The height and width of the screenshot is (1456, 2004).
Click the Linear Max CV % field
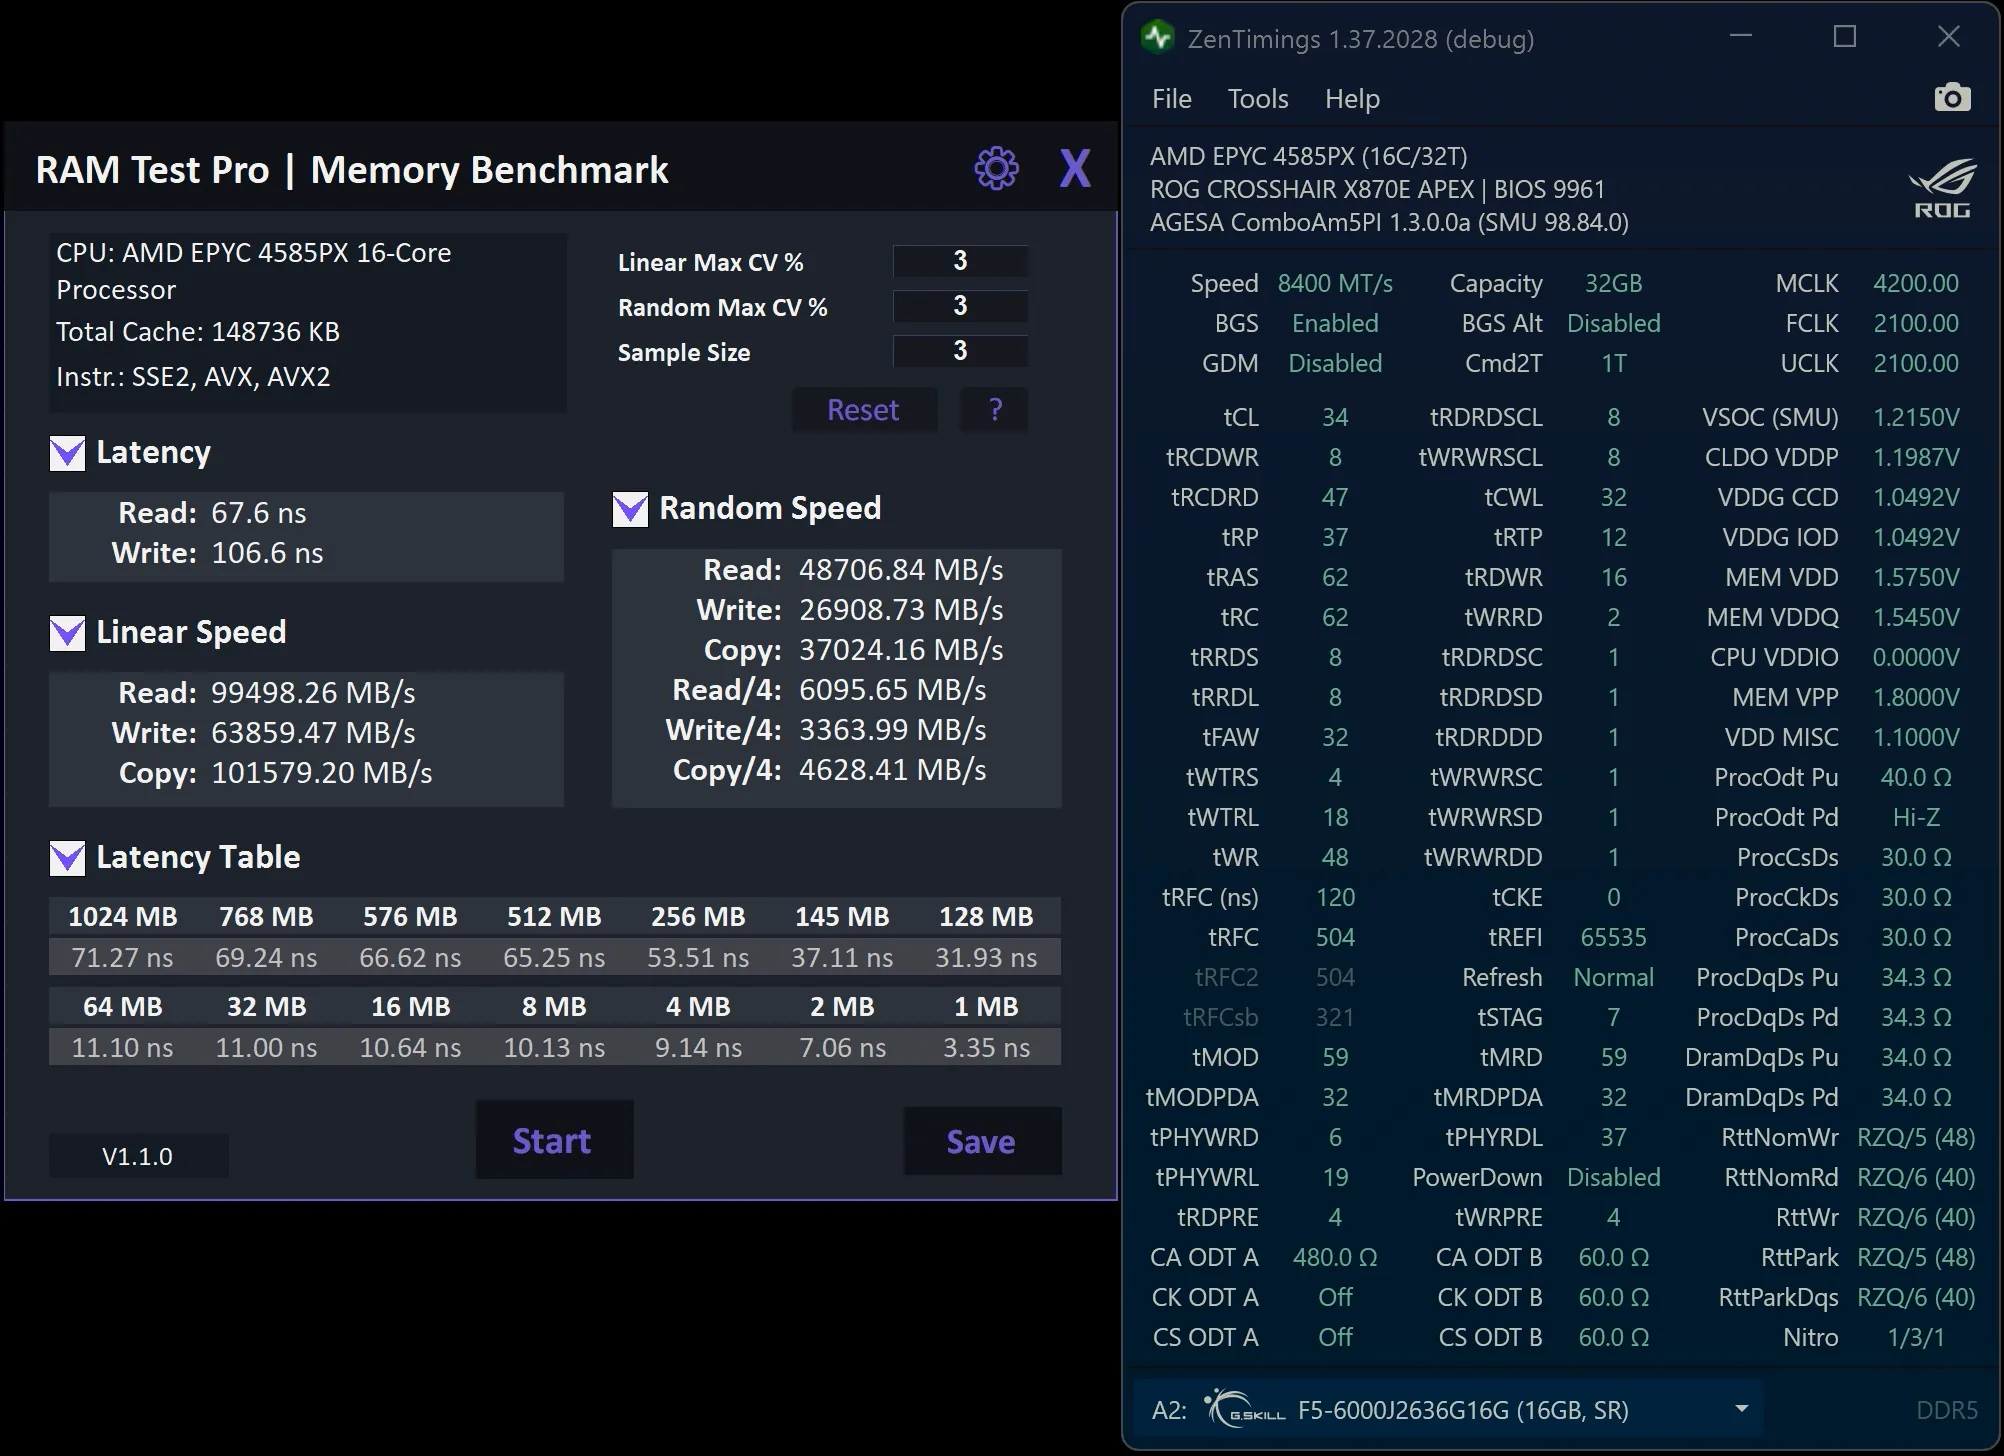(x=960, y=261)
